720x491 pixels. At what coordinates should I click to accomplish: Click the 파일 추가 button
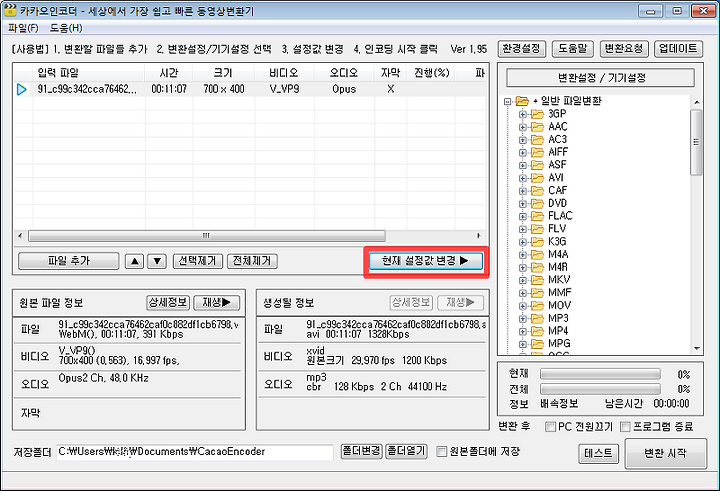point(69,261)
